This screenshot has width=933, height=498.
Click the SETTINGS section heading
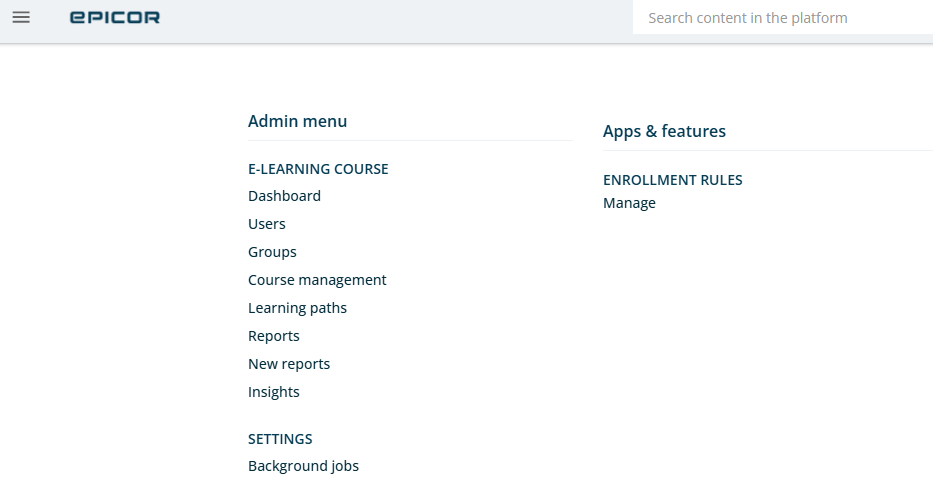[280, 439]
